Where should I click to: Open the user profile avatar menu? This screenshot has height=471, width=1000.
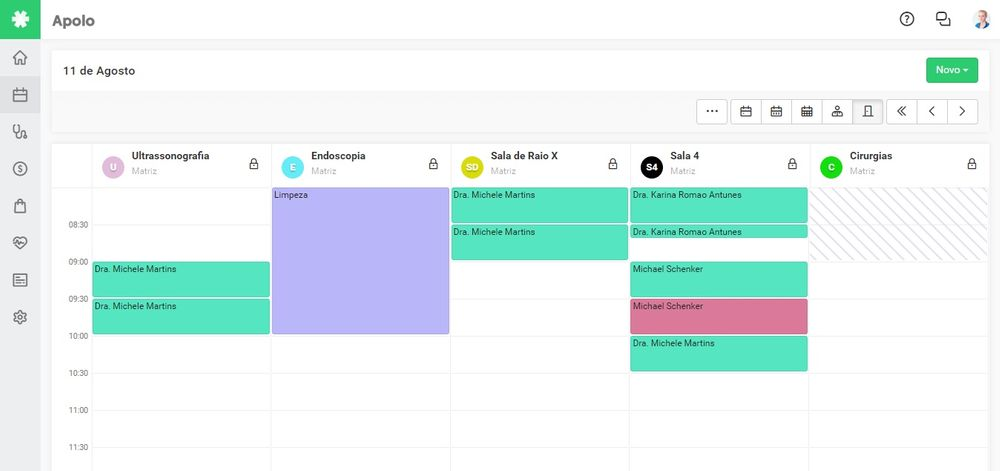click(981, 19)
